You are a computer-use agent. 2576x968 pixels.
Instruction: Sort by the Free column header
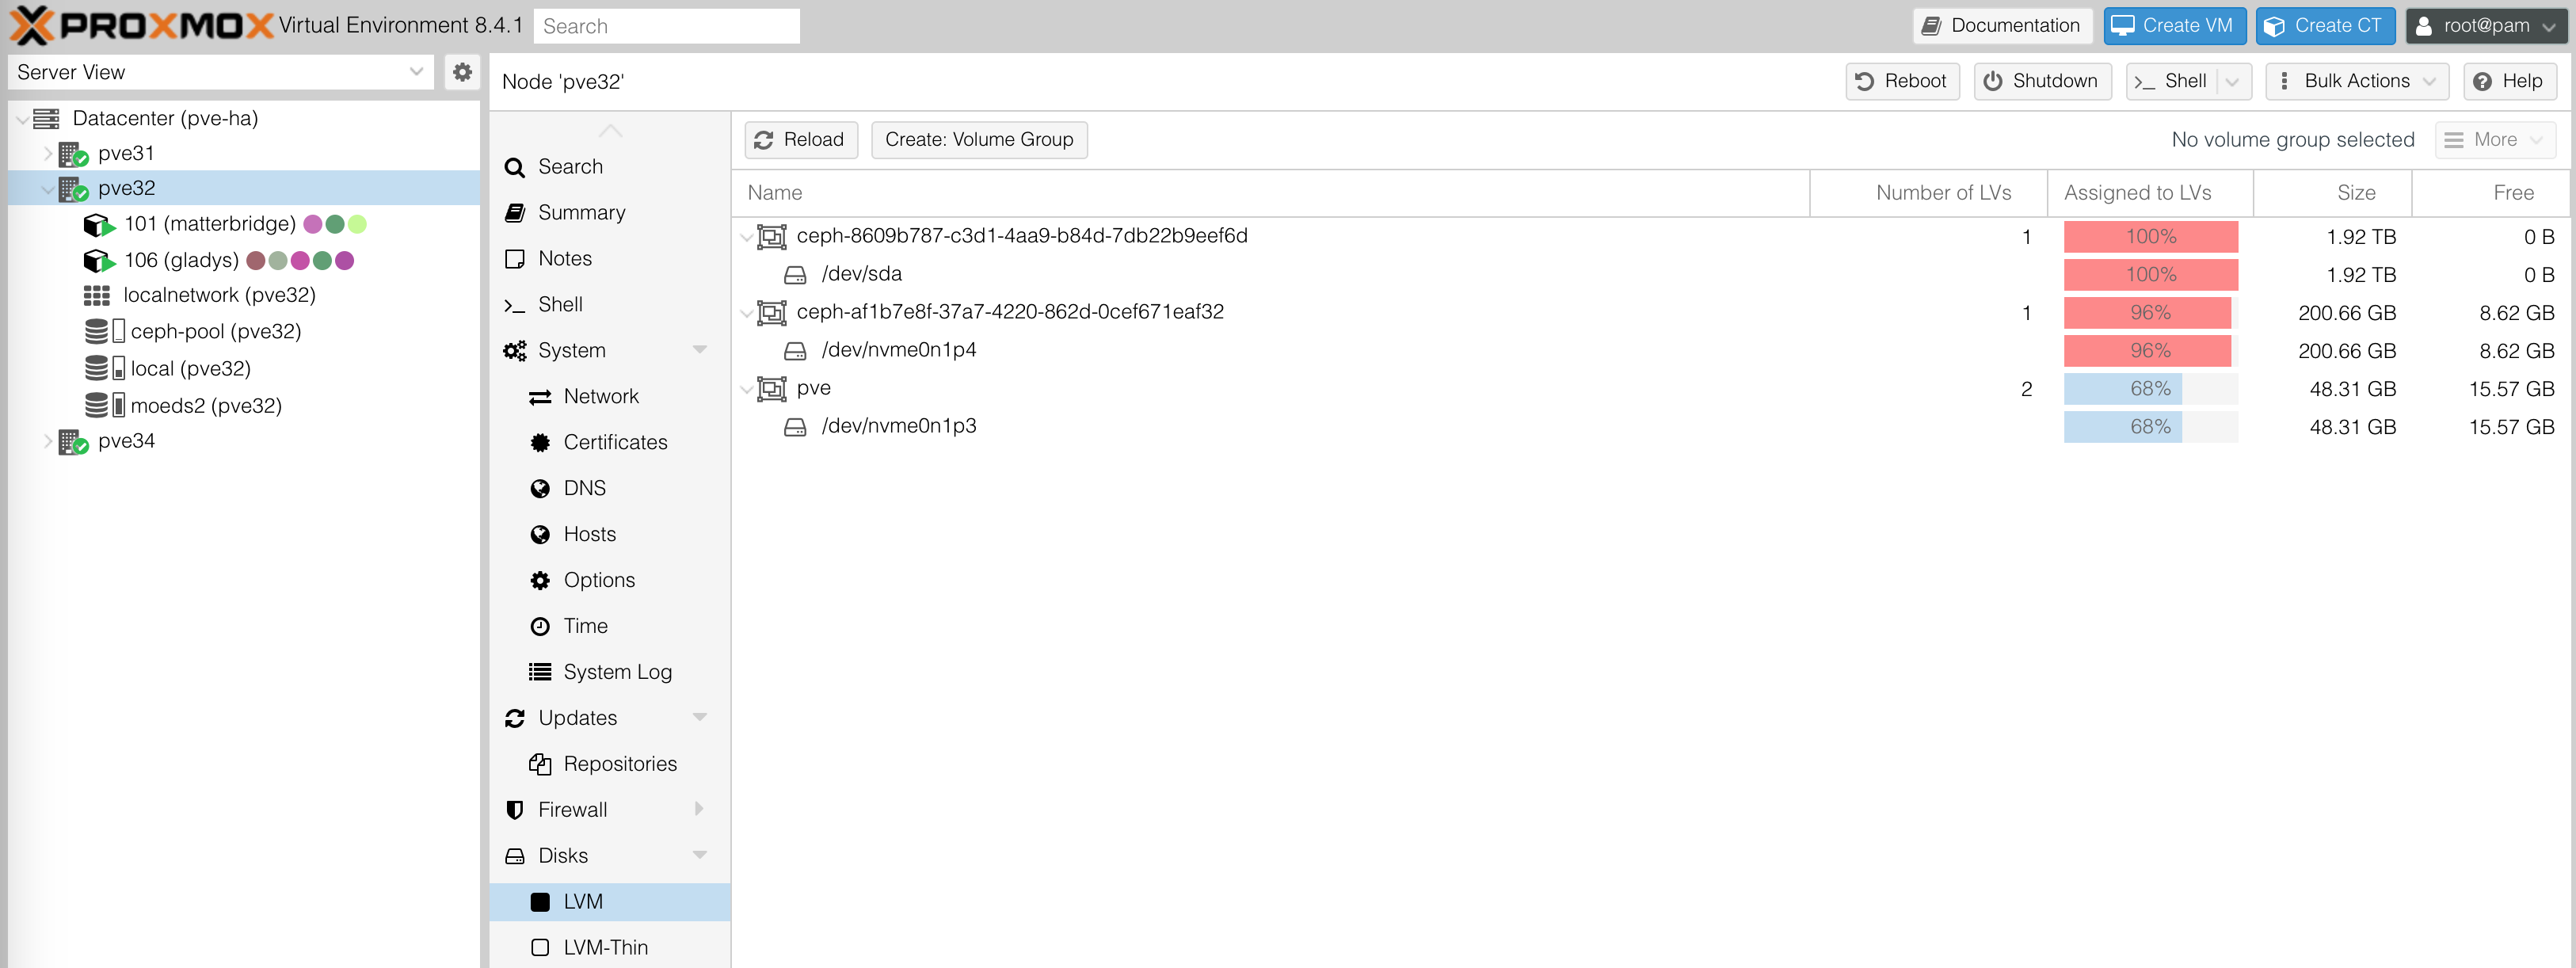(2491, 193)
